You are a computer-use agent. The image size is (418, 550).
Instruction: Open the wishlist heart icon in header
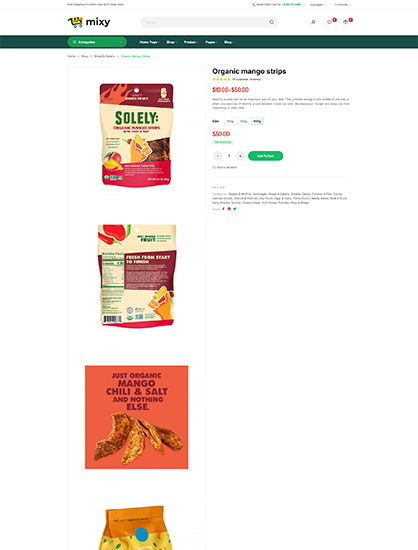pos(329,22)
